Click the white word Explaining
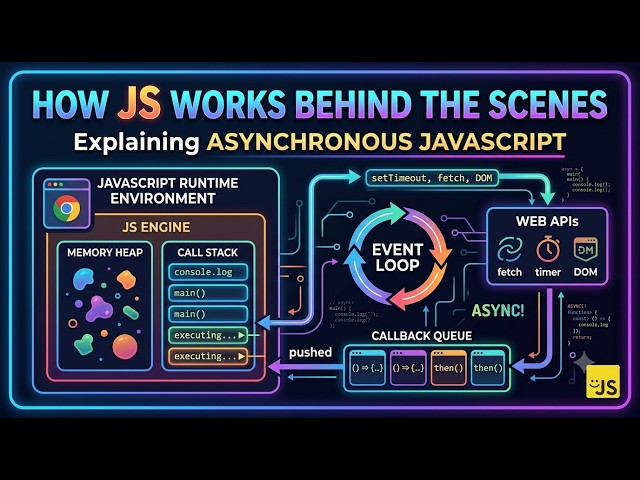This screenshot has width=640, height=480. click(136, 143)
